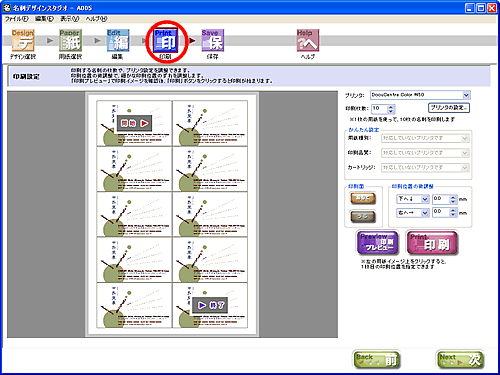500x375 pixels.
Task: Select the card thumbnail with the 開始 marker
Action: click(134, 123)
